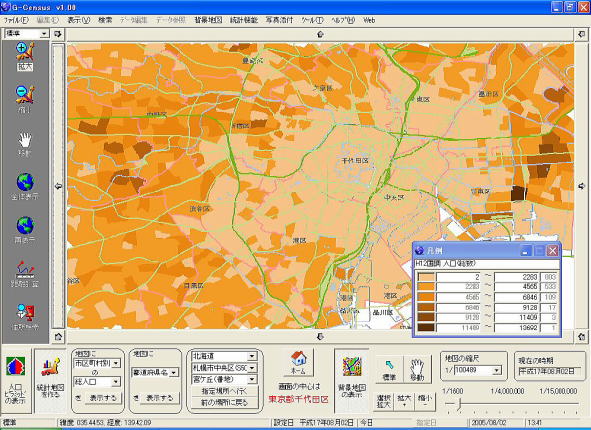This screenshot has width=591, height=430.
Task: Open the 表示(V) menu
Action: [78, 20]
